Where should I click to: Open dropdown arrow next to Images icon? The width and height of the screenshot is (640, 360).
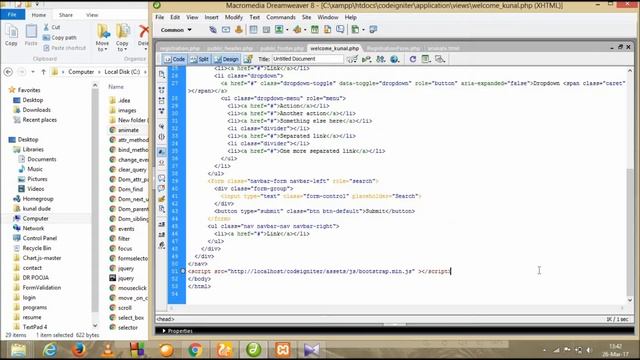(x=287, y=30)
